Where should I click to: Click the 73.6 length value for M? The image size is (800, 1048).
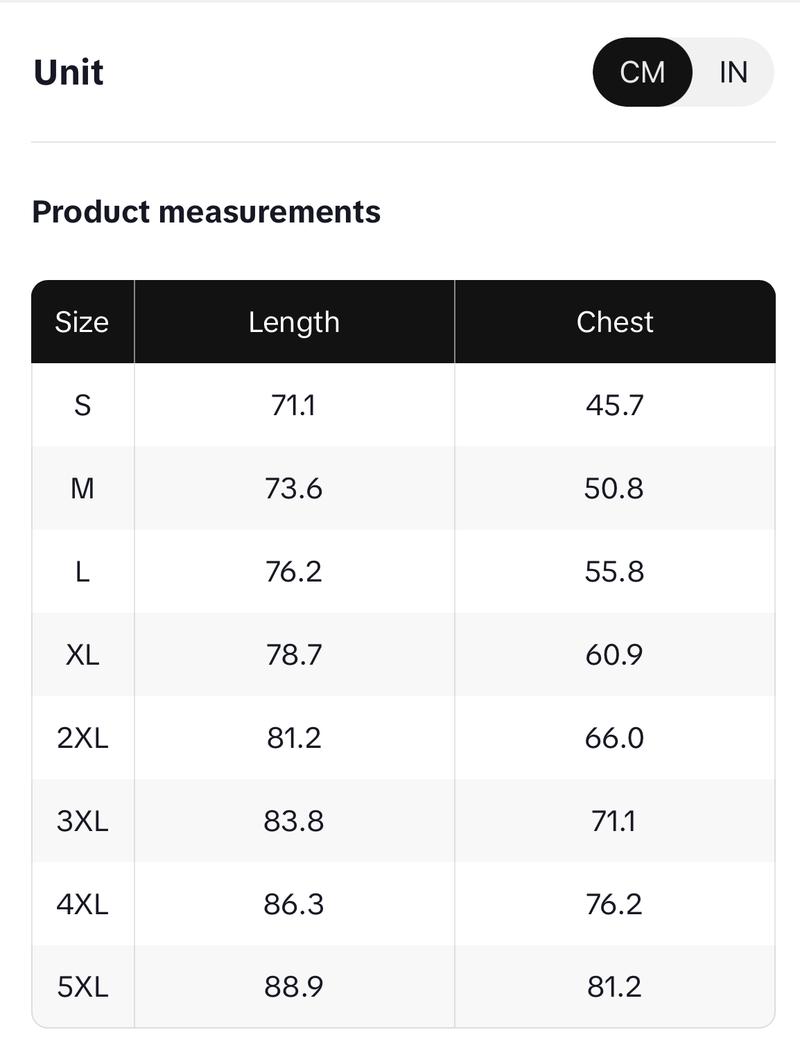click(294, 488)
